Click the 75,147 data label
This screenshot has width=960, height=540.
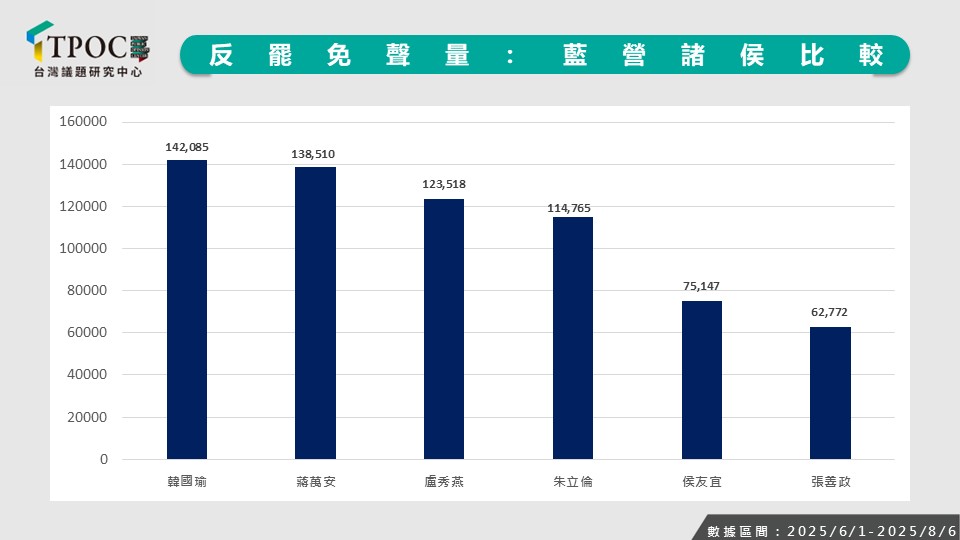pyautogui.click(x=701, y=286)
